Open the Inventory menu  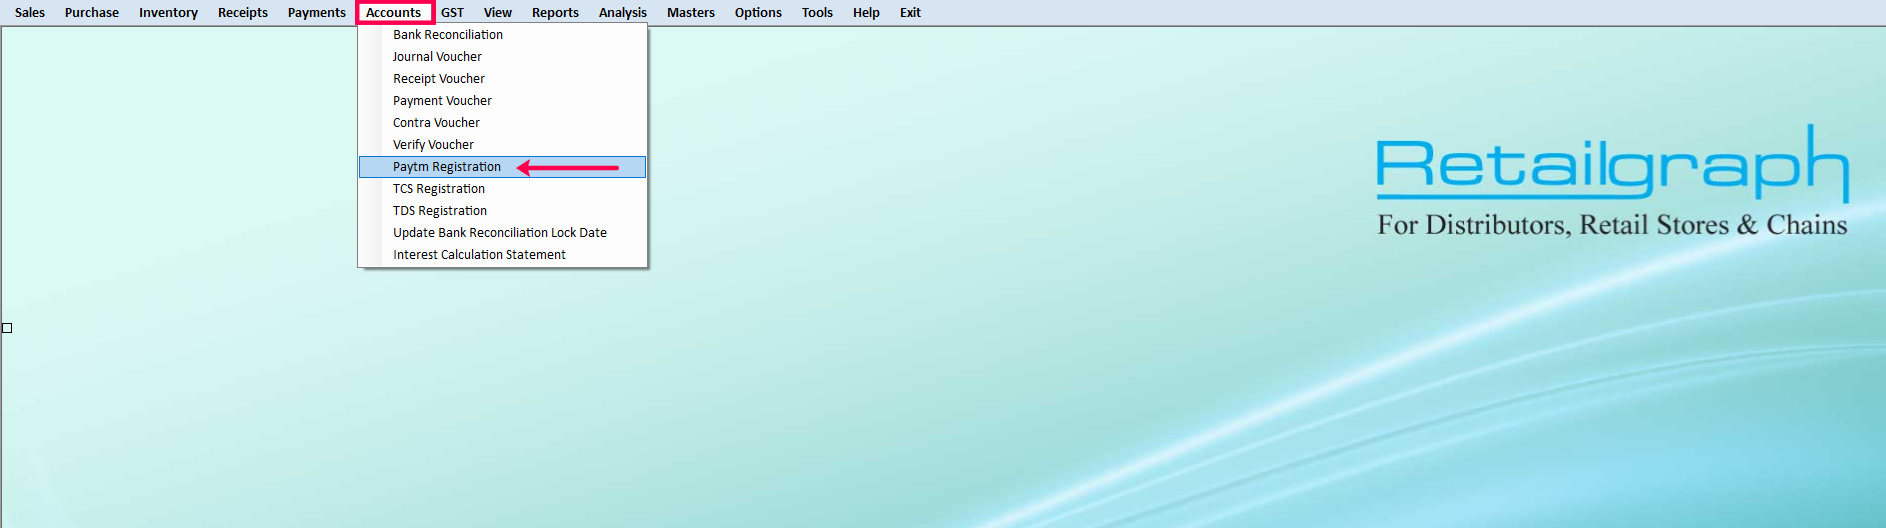pos(168,13)
